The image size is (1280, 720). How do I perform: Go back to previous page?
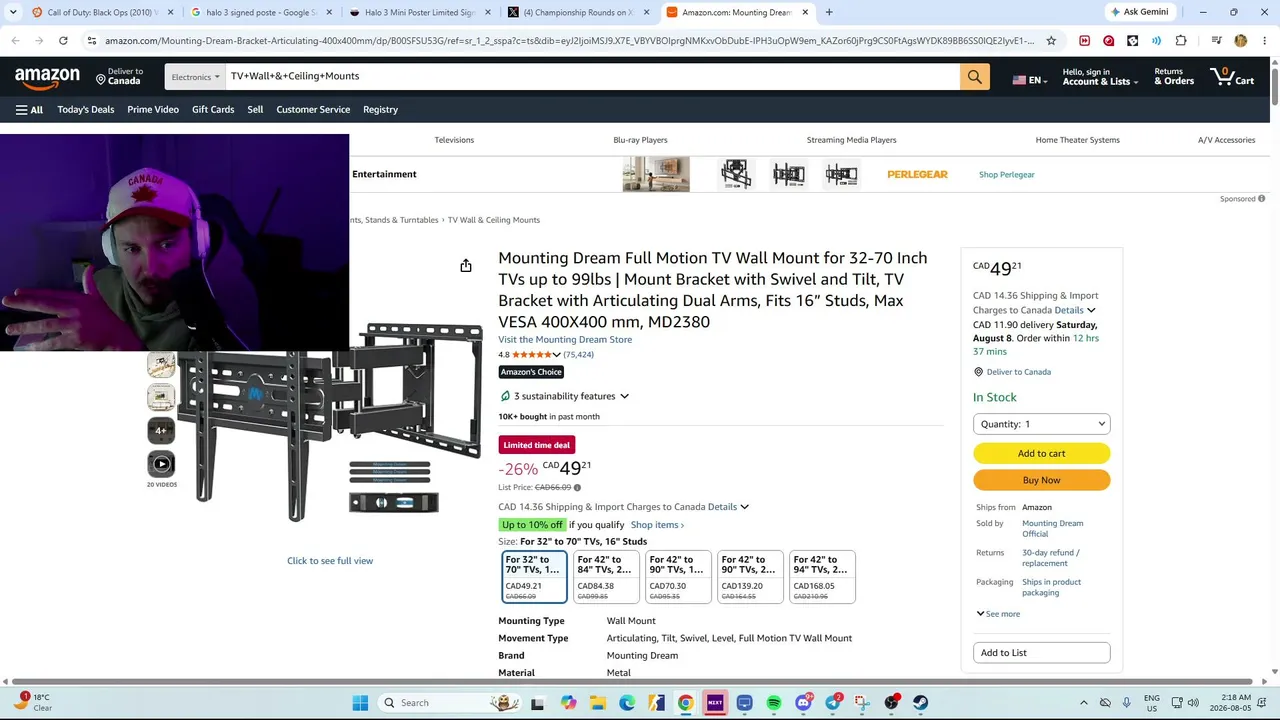click(x=15, y=41)
